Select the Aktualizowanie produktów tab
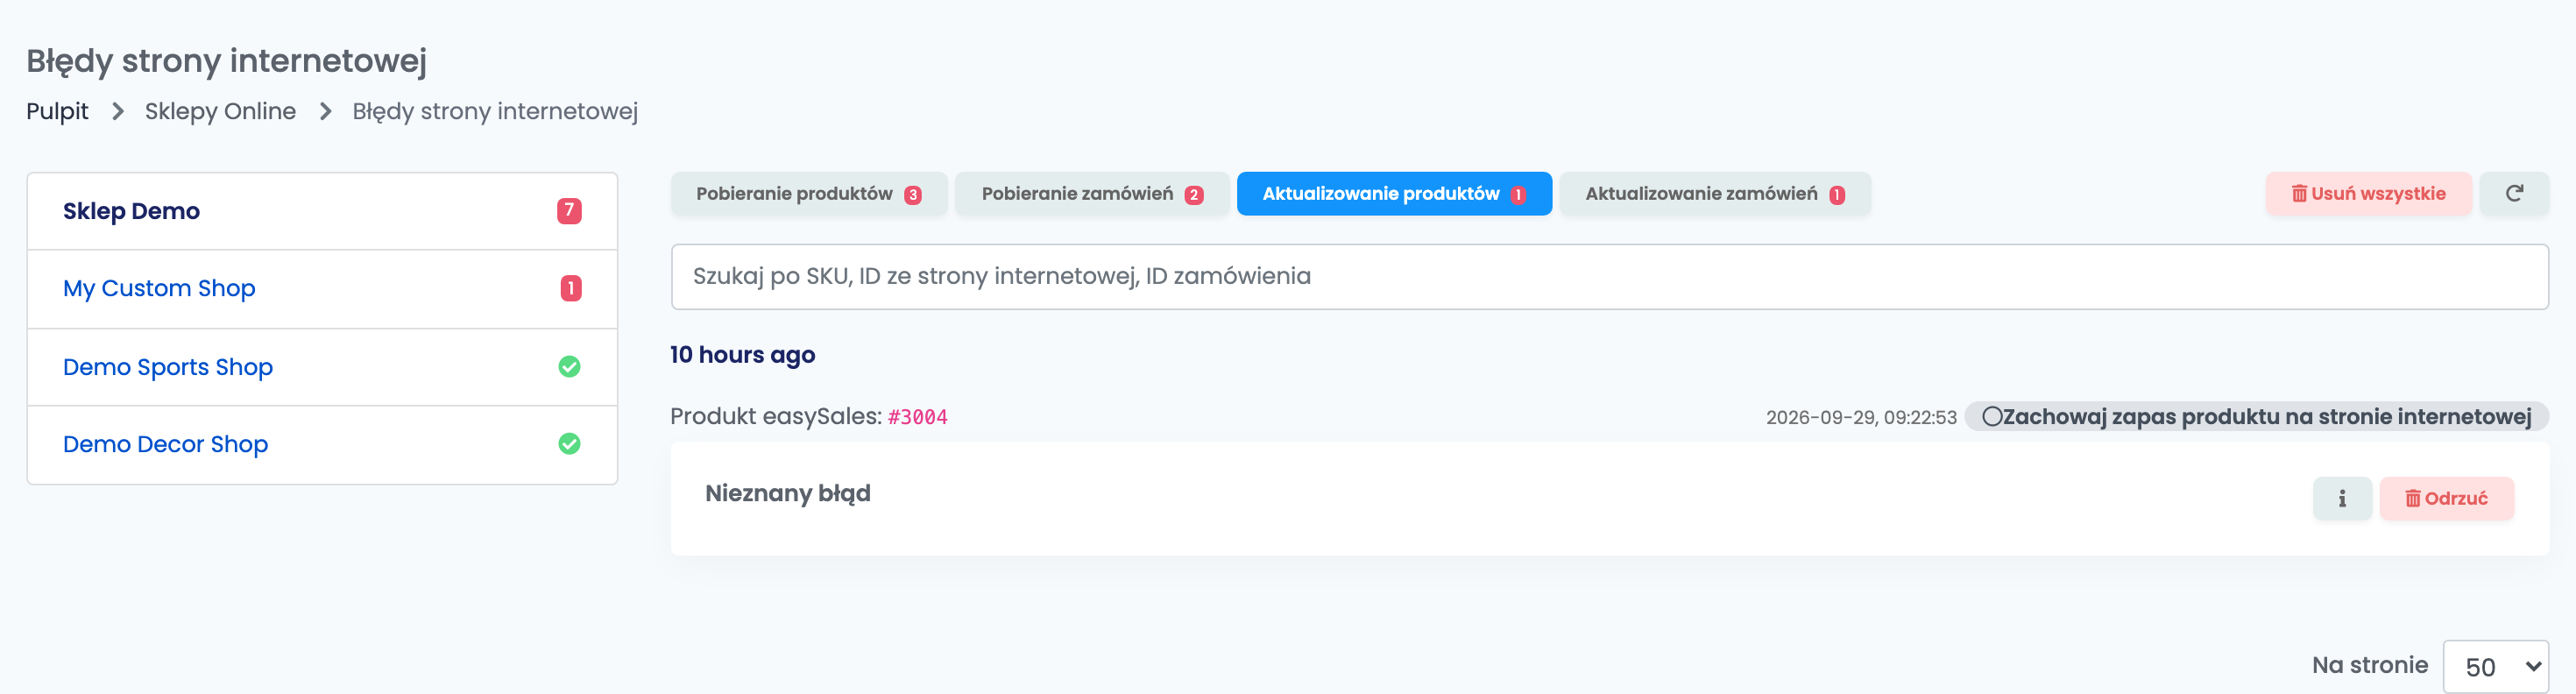This screenshot has height=694, width=2576. point(1394,193)
